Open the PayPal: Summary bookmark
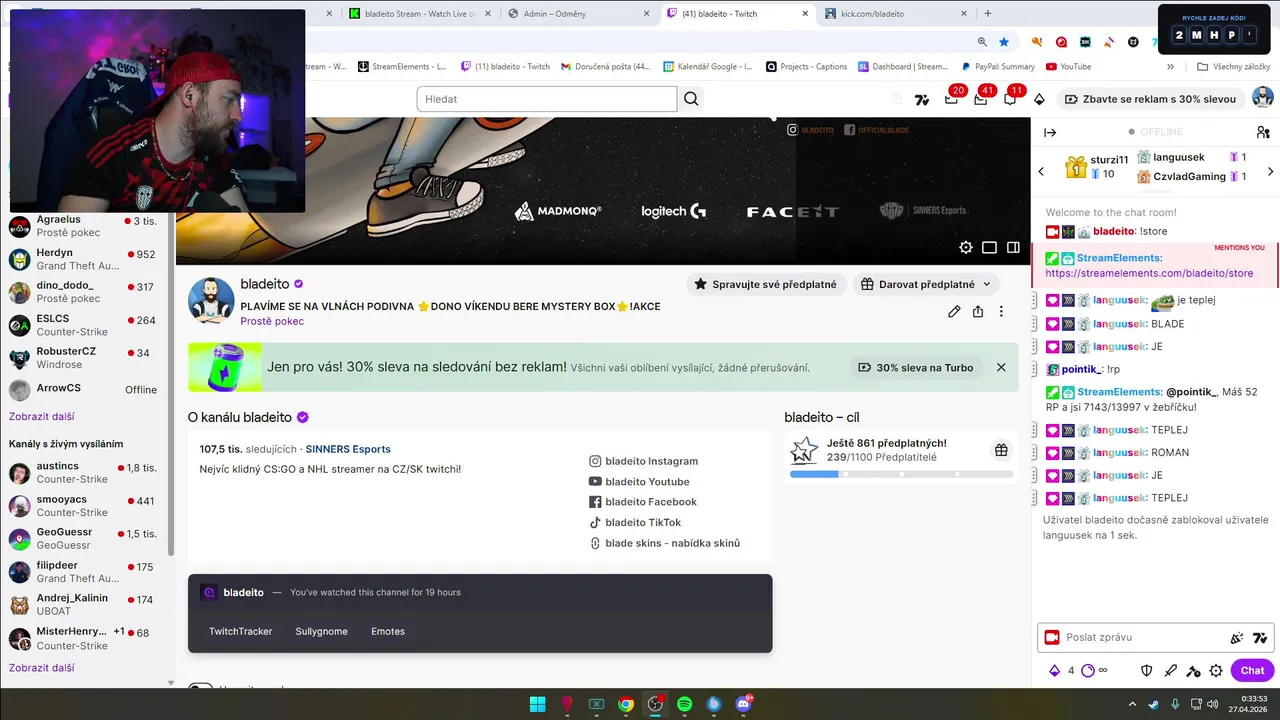This screenshot has width=1280, height=720. 997,67
